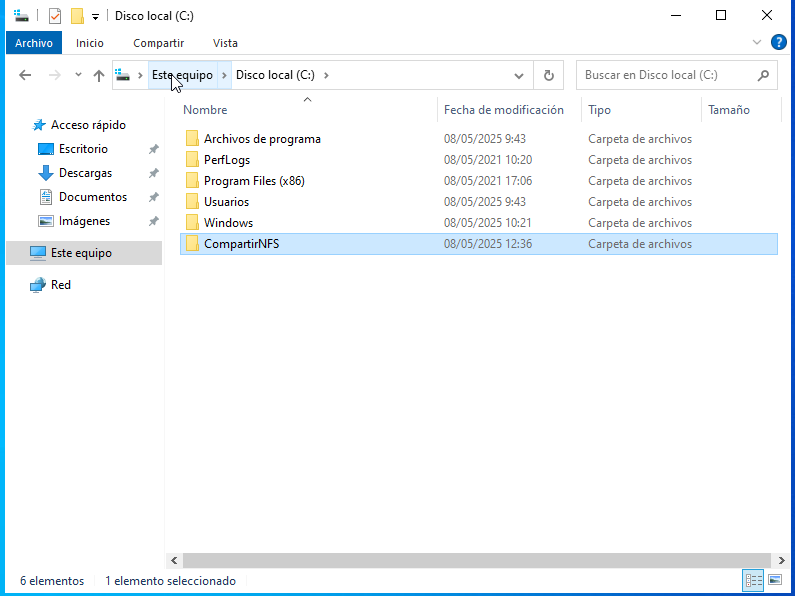Click Este equipo in the address breadcrumb

point(182,75)
